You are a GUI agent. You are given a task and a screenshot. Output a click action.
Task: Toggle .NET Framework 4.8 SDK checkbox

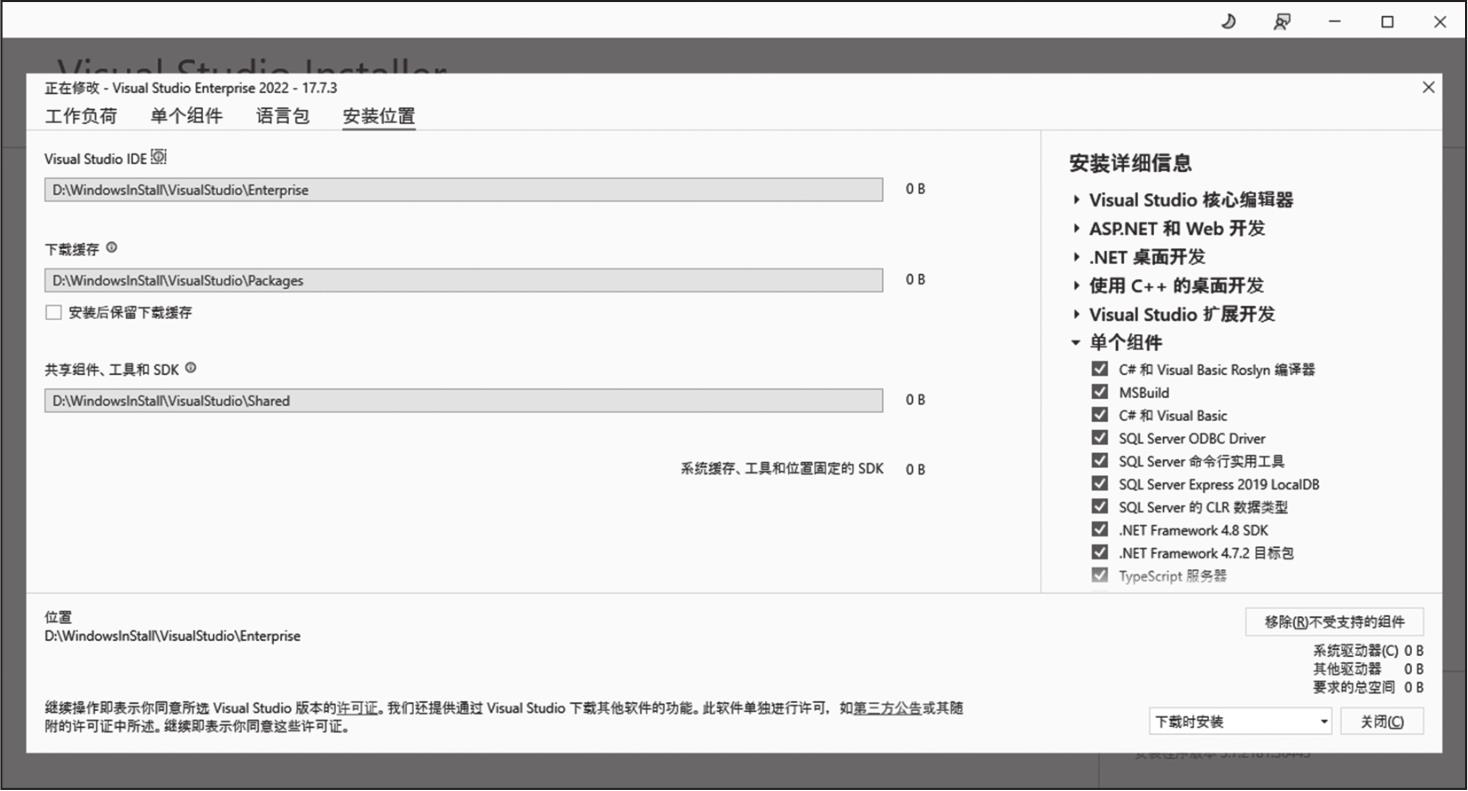pyautogui.click(x=1100, y=530)
